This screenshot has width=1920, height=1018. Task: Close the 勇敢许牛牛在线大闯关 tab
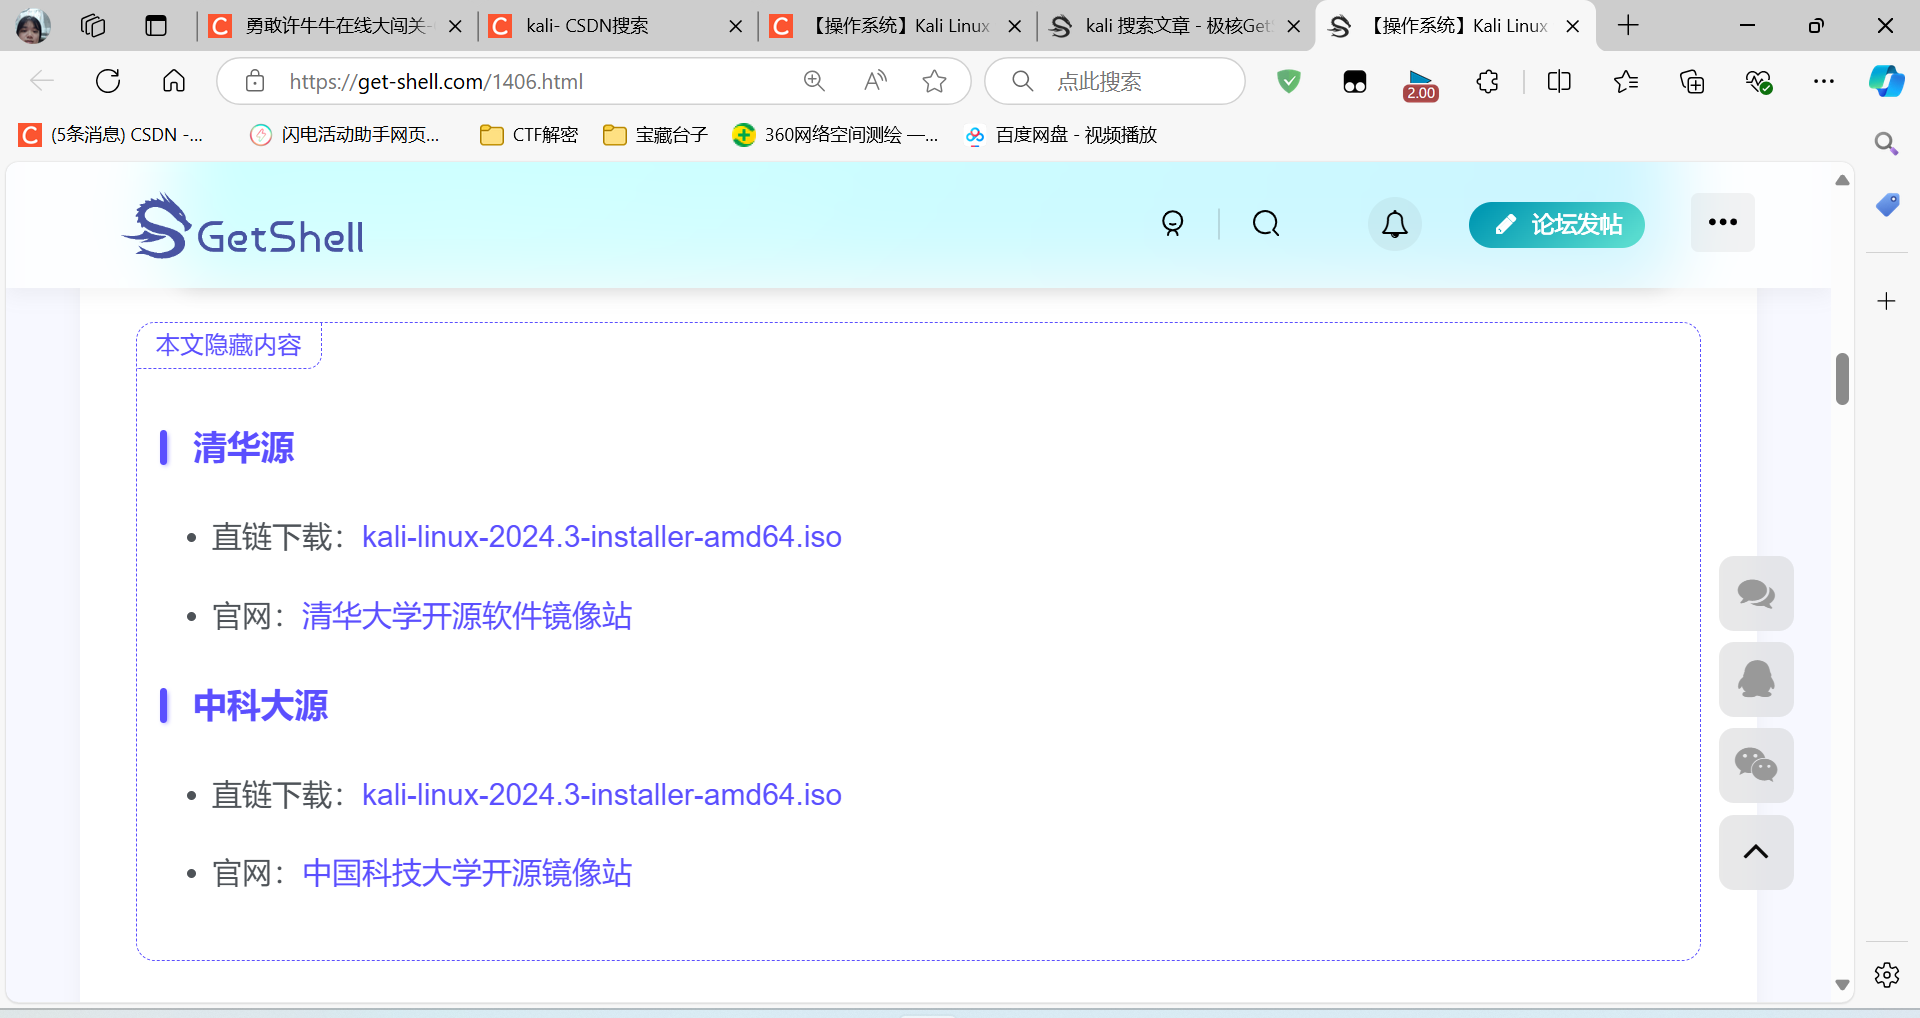pos(455,26)
